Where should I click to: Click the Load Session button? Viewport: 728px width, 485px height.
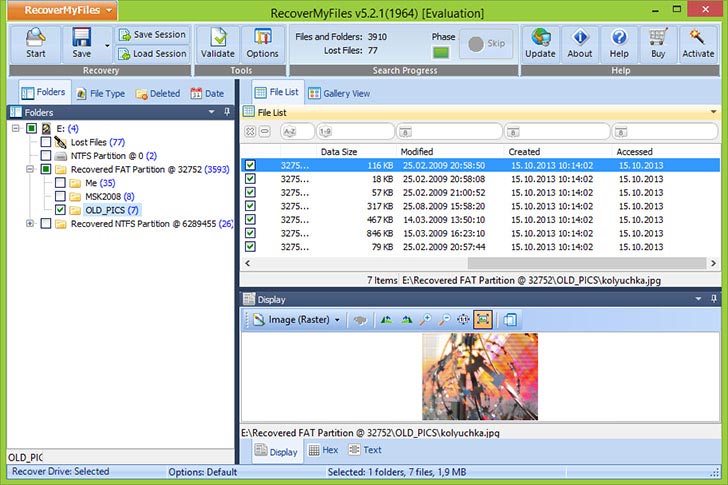point(152,54)
